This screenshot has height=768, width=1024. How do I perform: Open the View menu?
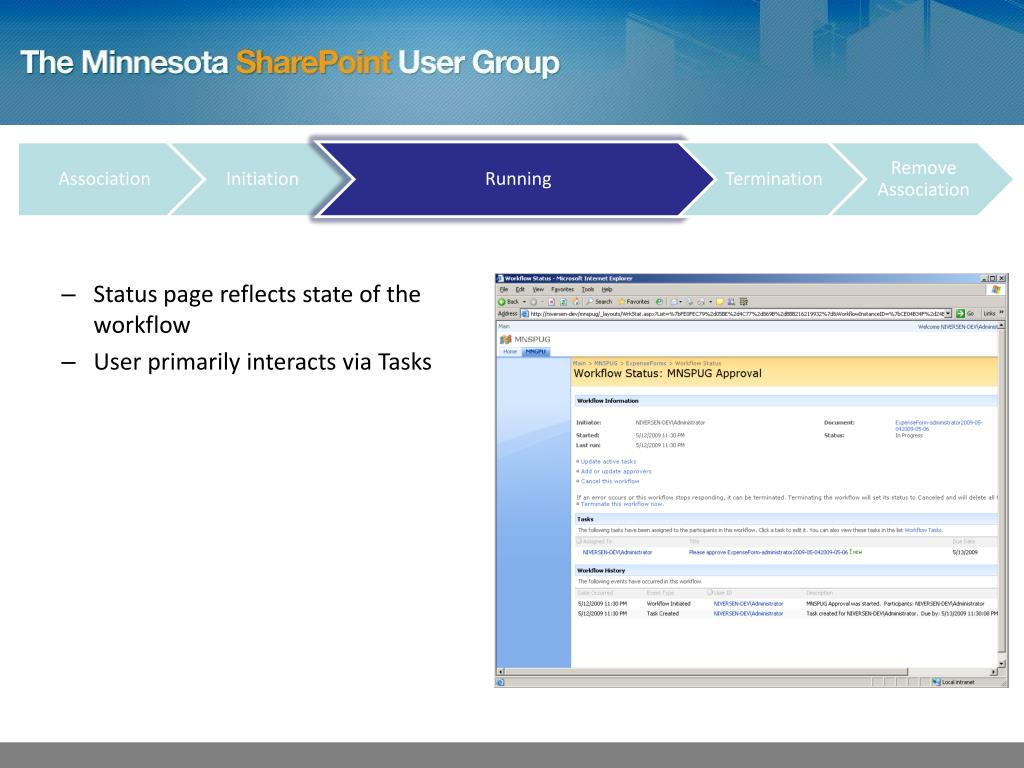(x=538, y=289)
